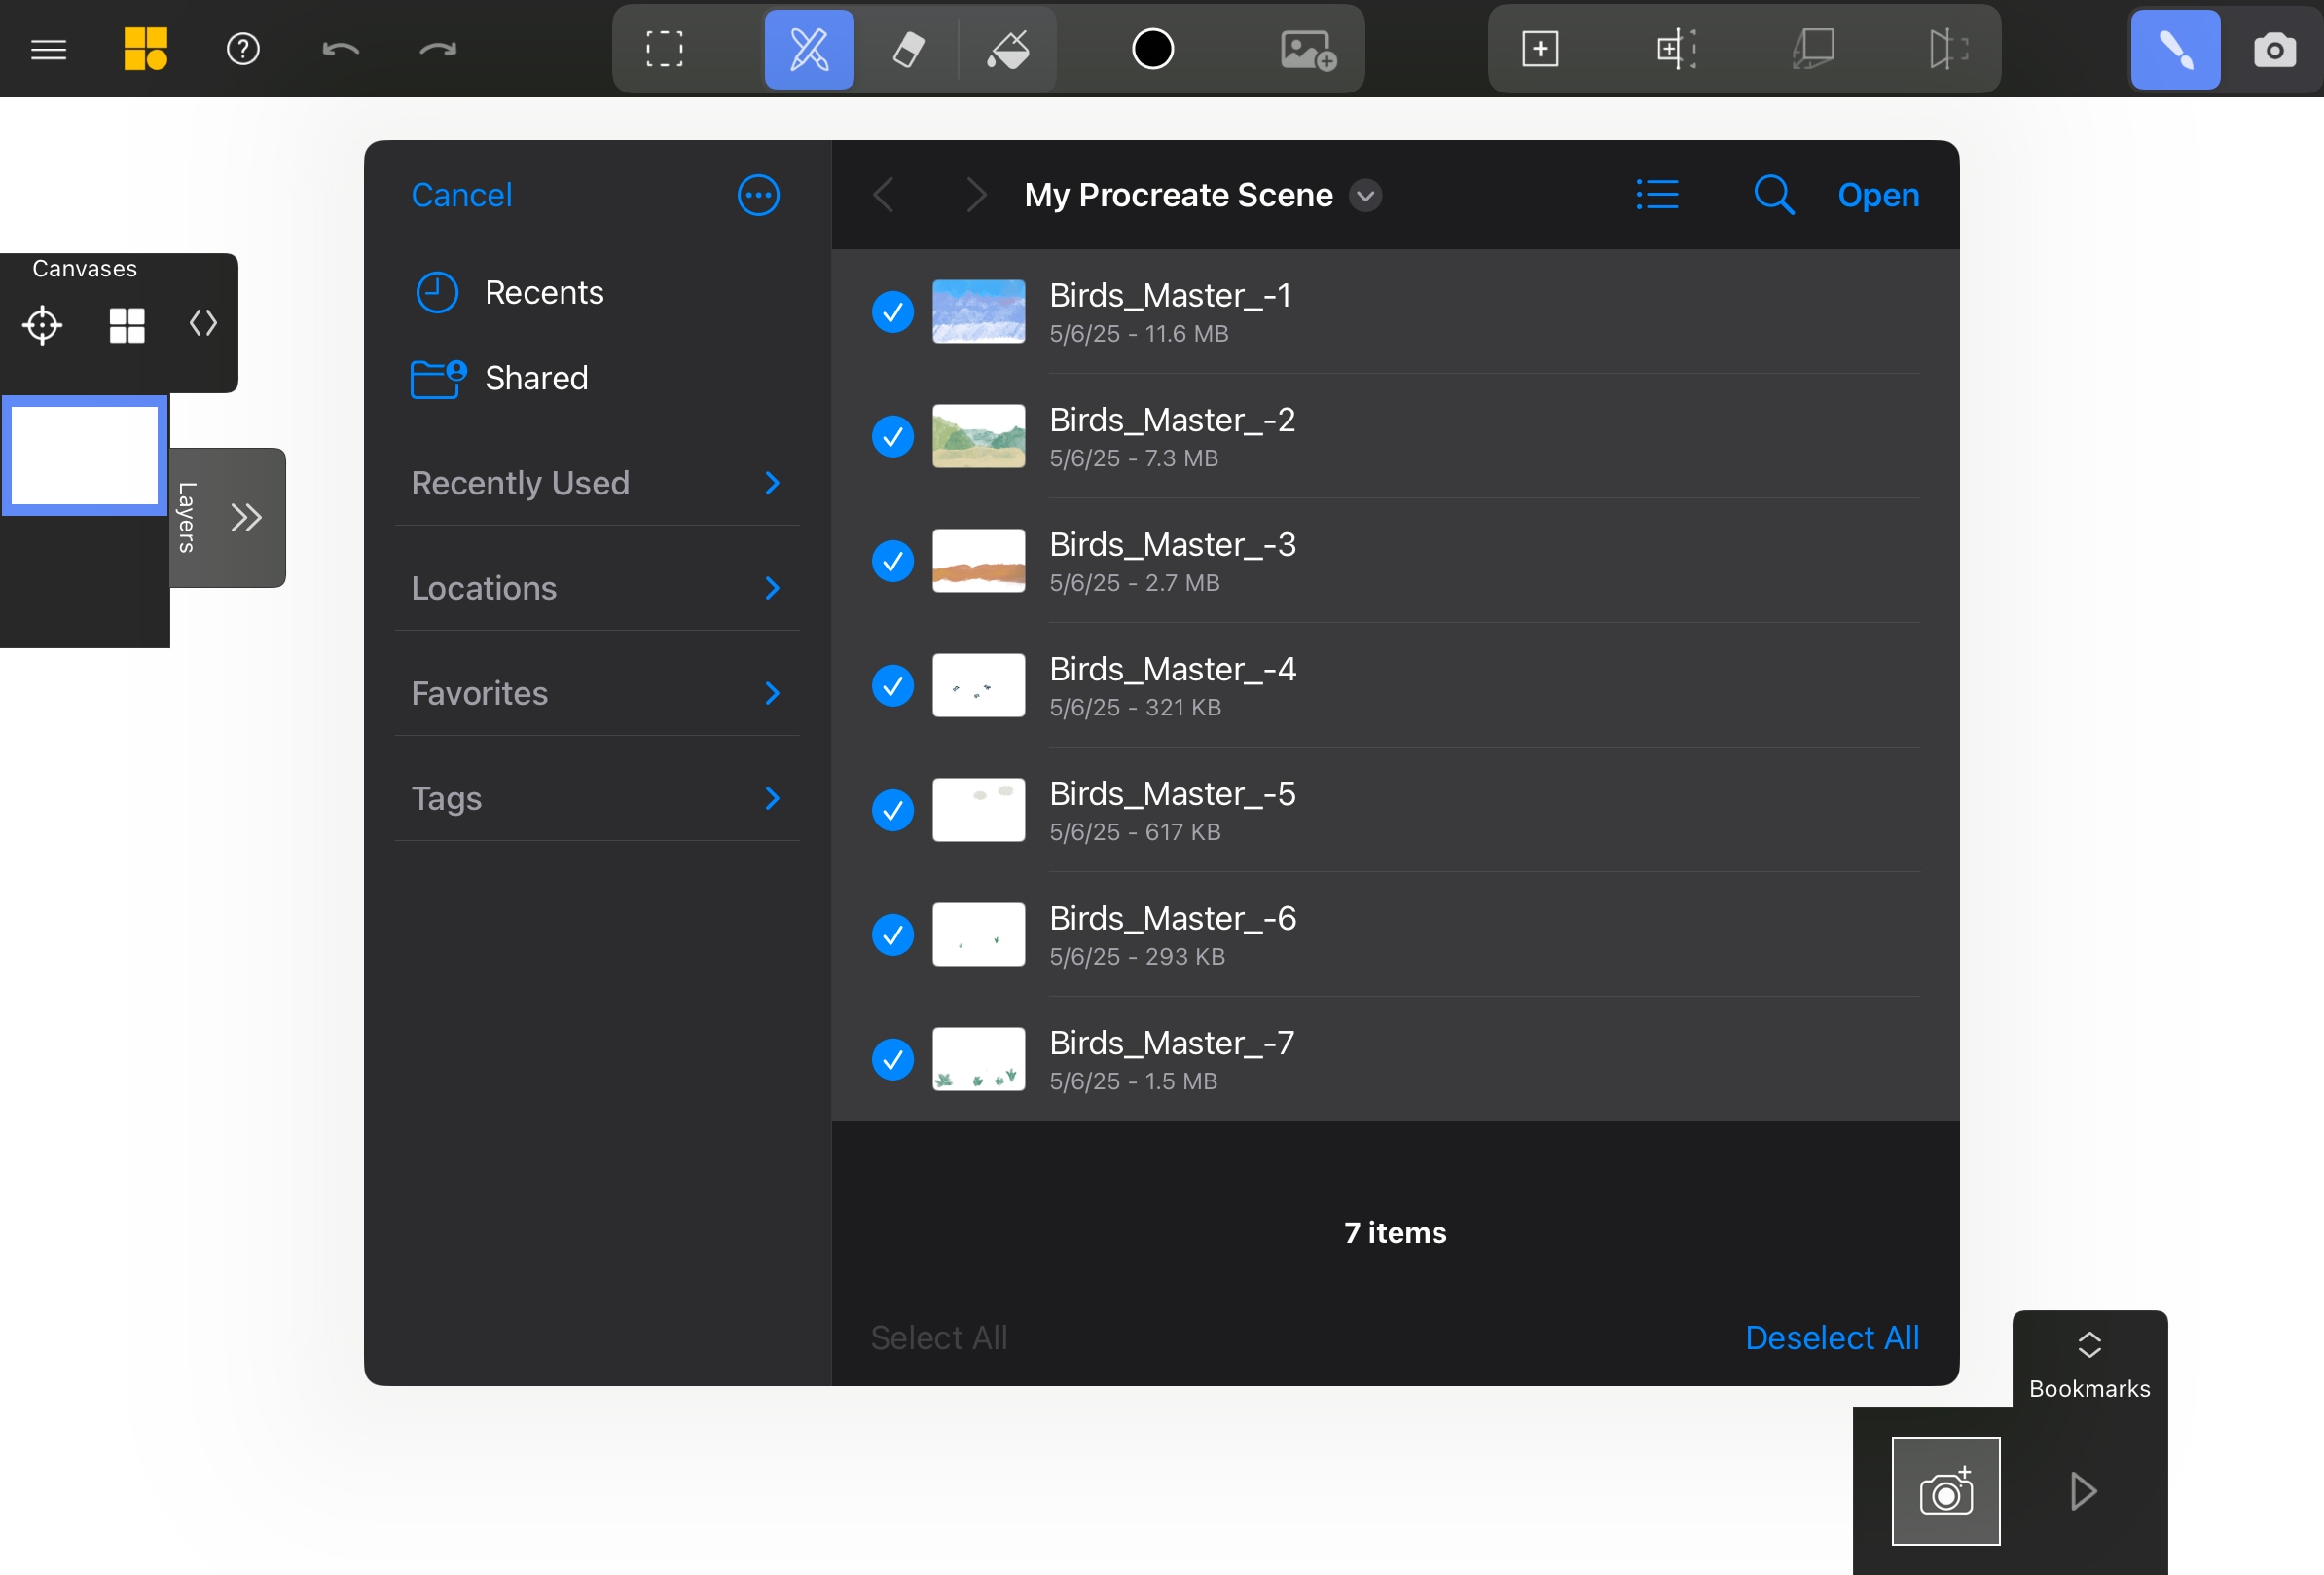
Task: Click the add new canvas icon
Action: coord(1540,49)
